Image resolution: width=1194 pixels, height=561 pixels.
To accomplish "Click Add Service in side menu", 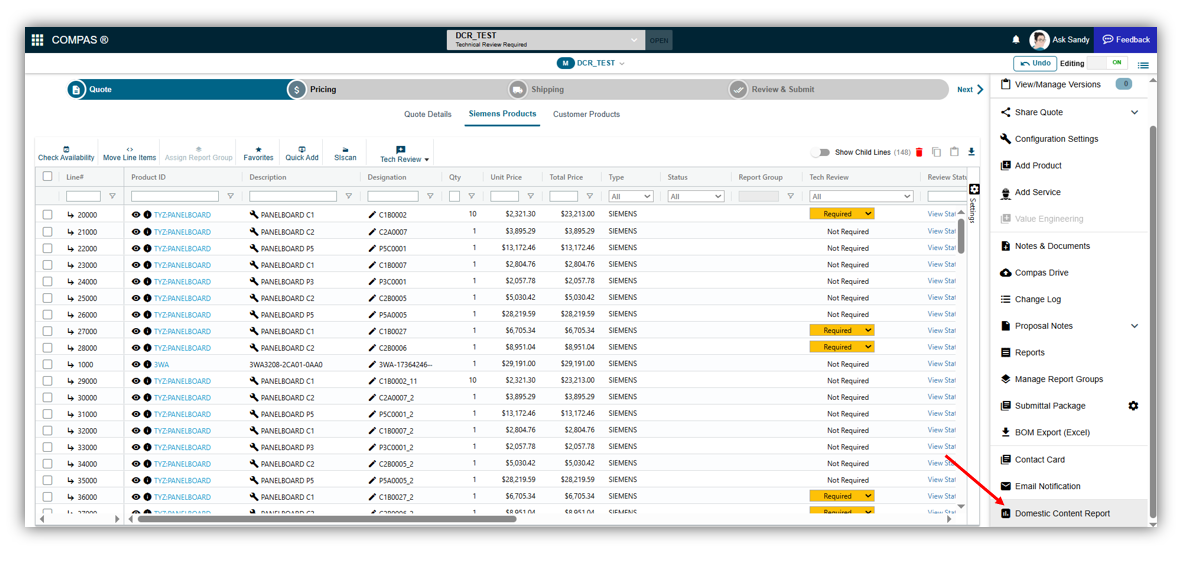I will pyautogui.click(x=1030, y=192).
